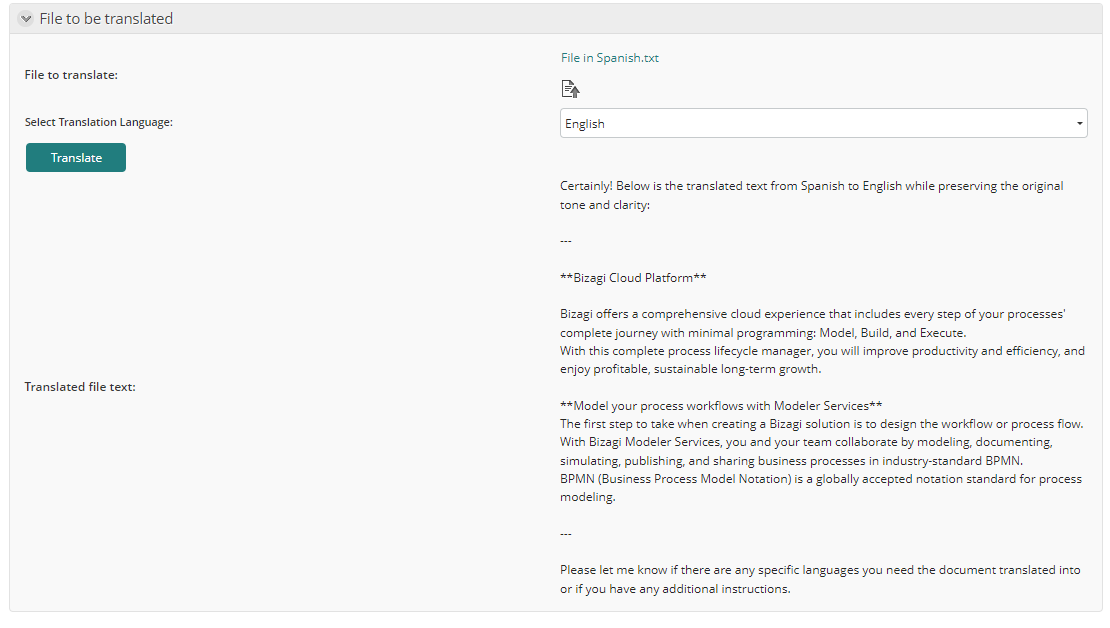Viewport: 1110px width, 628px height.
Task: Click the Model your process workflows heading line
Action: pyautogui.click(x=721, y=406)
